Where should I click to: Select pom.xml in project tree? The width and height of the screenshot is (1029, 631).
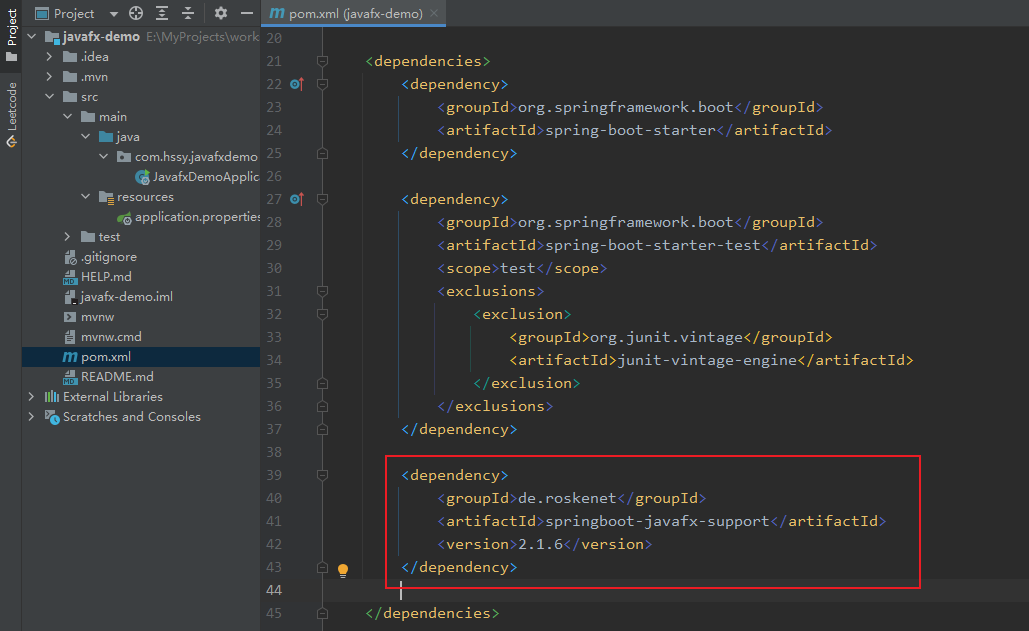click(106, 357)
